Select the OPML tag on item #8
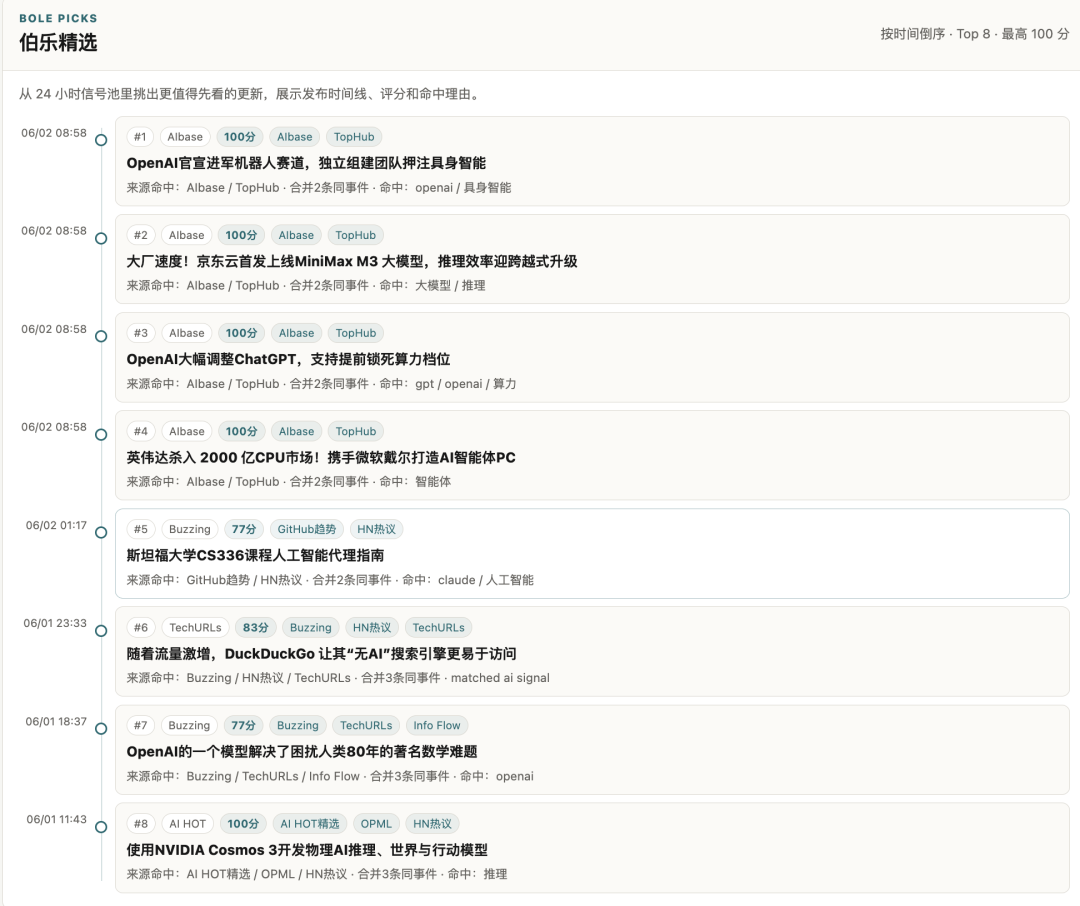Image resolution: width=1080 pixels, height=906 pixels. click(376, 824)
